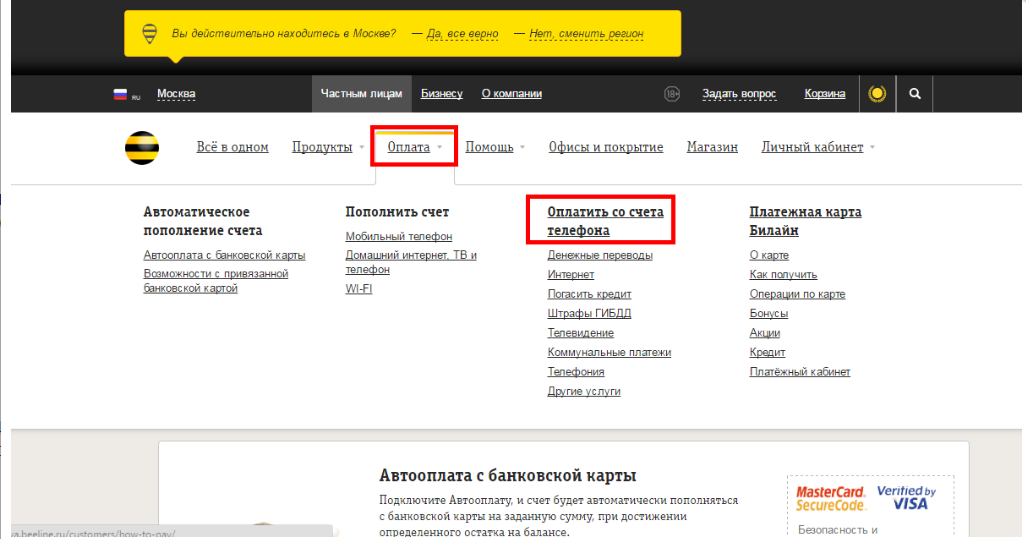Open Платежная карта Билайн heading

tap(805, 221)
